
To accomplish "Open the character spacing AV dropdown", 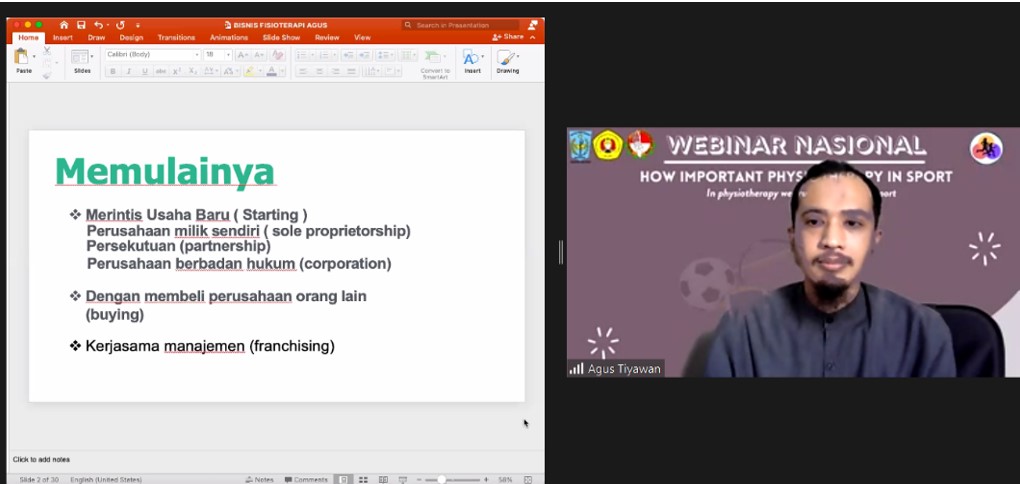I will pyautogui.click(x=211, y=72).
